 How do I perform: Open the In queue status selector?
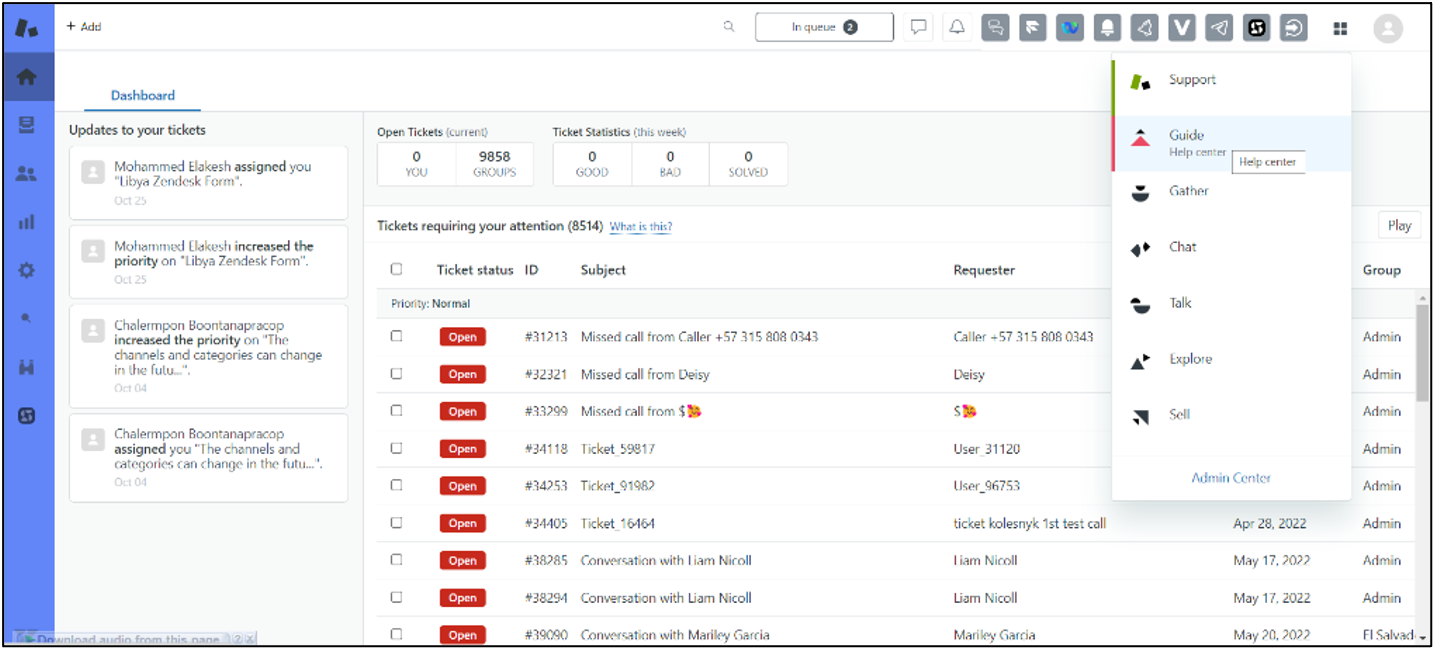(x=824, y=27)
